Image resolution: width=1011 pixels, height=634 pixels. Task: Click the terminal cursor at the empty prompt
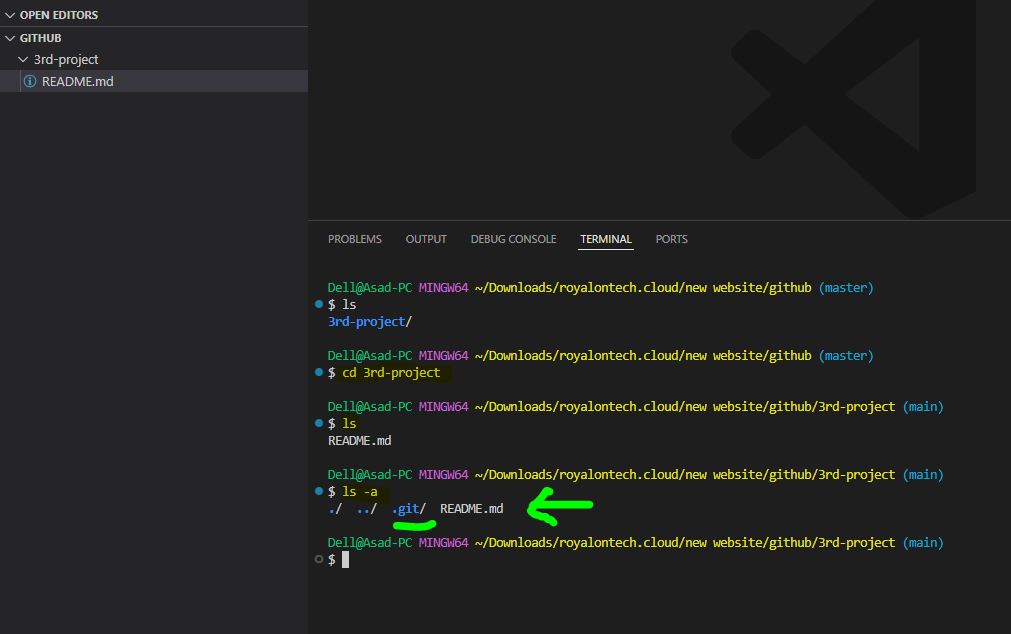click(x=346, y=559)
